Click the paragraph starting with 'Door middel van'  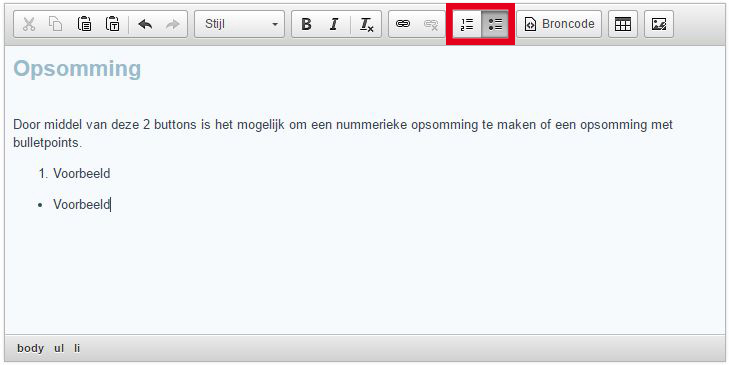point(343,133)
